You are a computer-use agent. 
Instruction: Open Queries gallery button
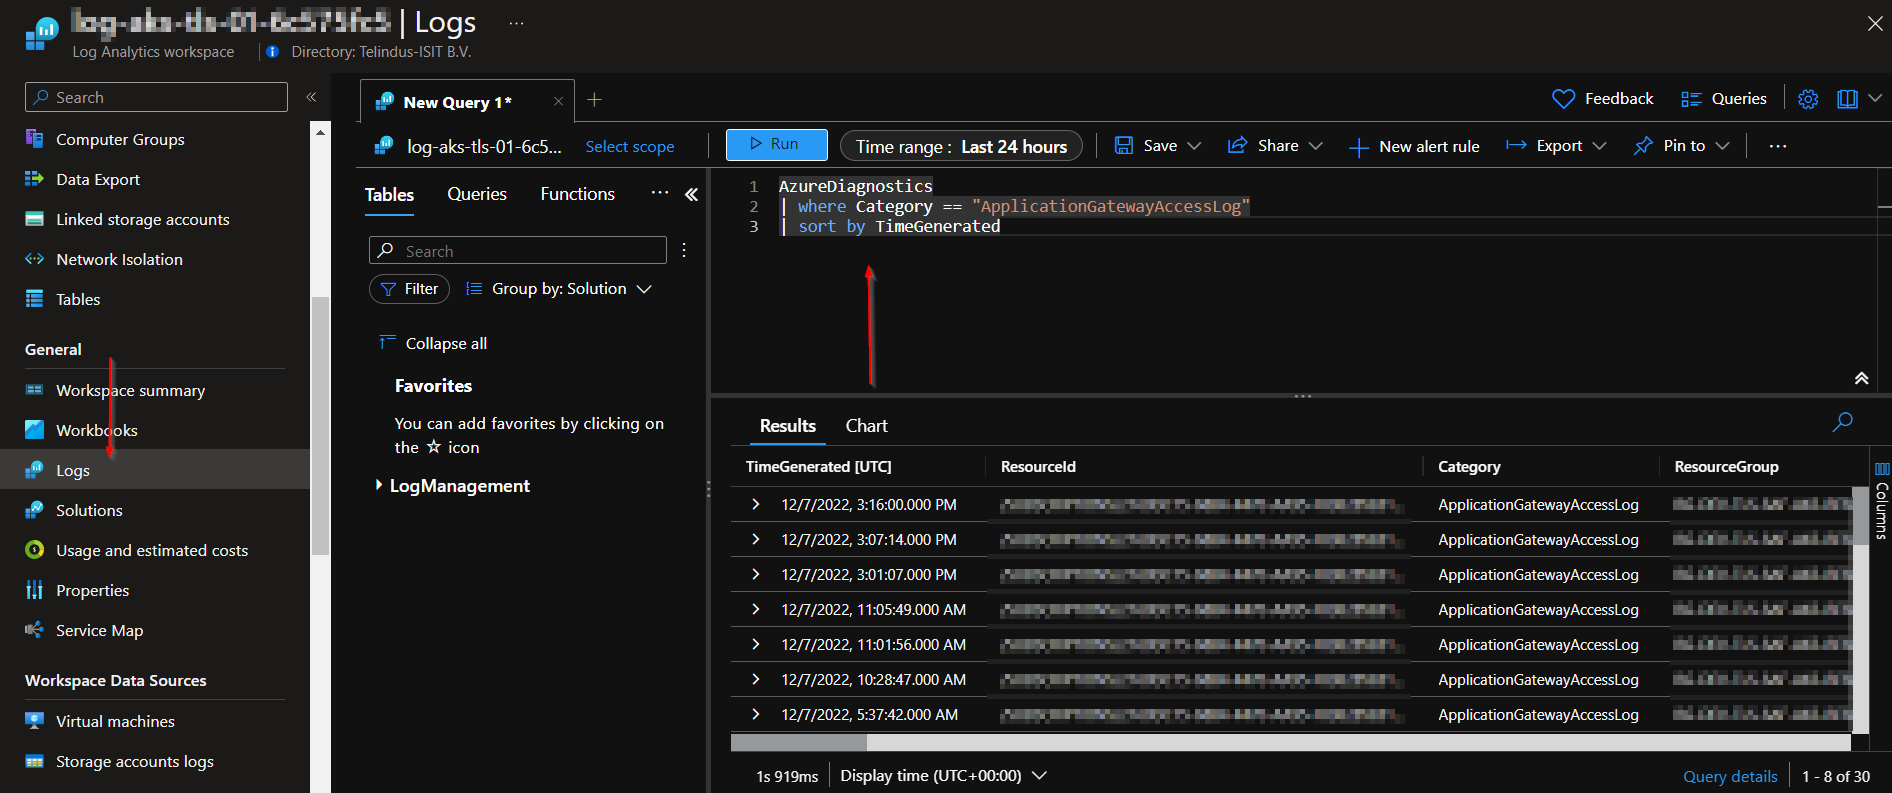(x=1724, y=99)
